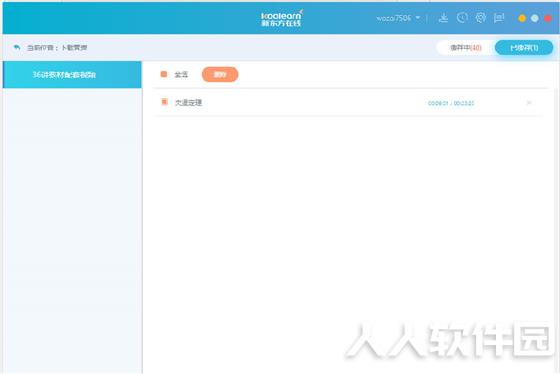Click the orange delete button

tap(220, 74)
